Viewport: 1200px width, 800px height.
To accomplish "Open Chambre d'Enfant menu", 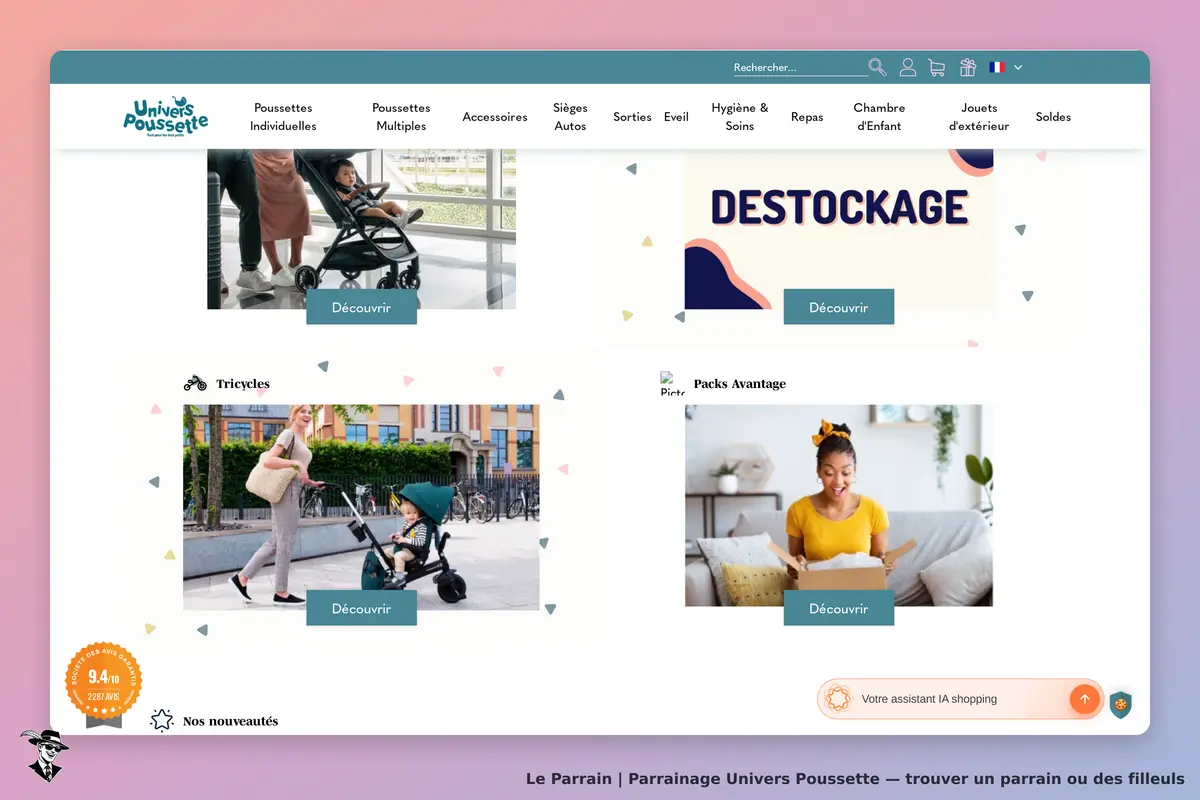I will [x=879, y=117].
